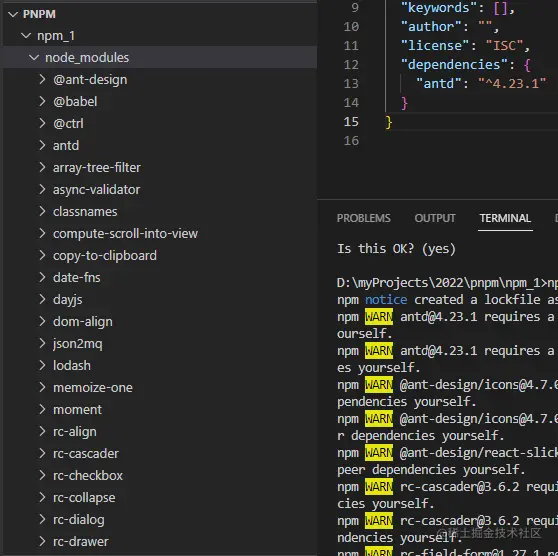Select the compute-scroll-into-view folder name
Screen dimensions: 558x556
pos(125,234)
